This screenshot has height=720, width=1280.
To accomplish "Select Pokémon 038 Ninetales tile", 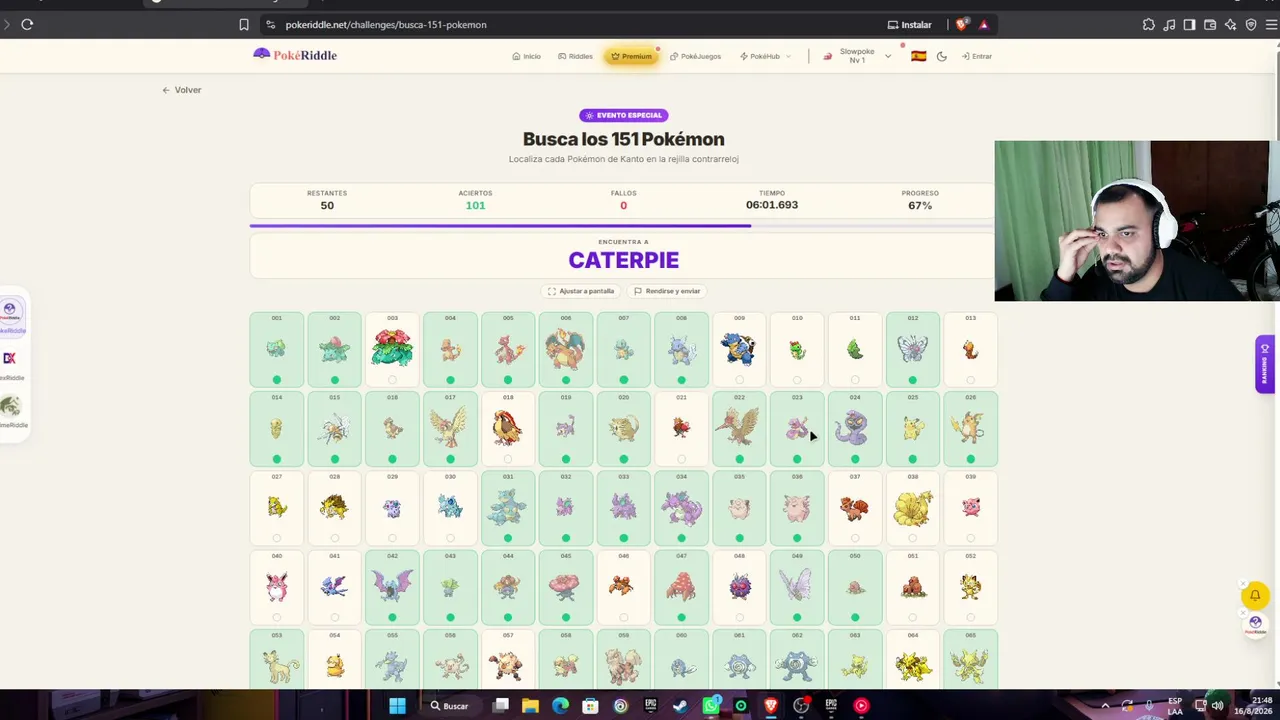I will click(x=912, y=508).
